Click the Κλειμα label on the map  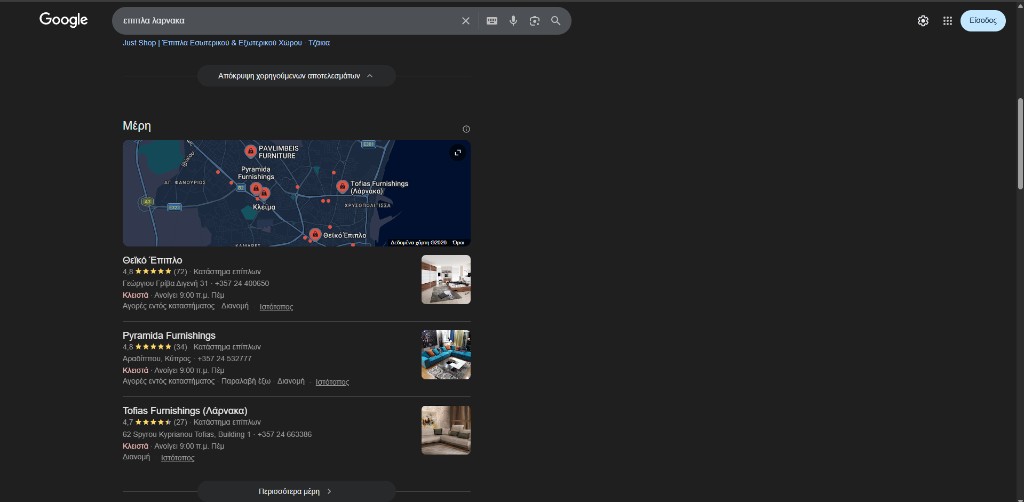pos(264,207)
